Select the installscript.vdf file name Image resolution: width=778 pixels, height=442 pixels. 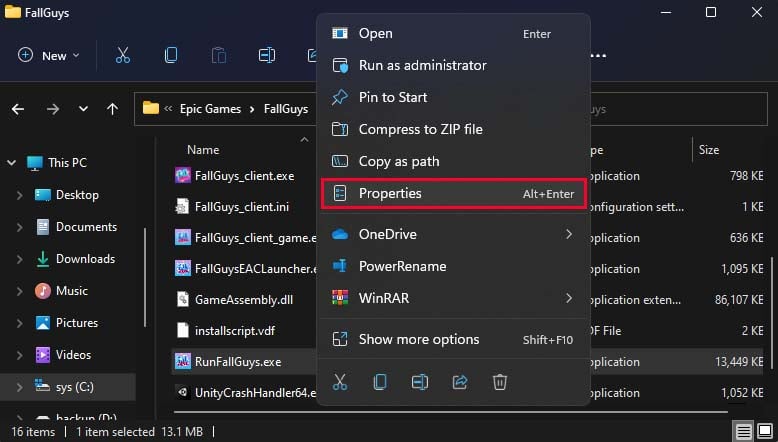click(x=235, y=331)
